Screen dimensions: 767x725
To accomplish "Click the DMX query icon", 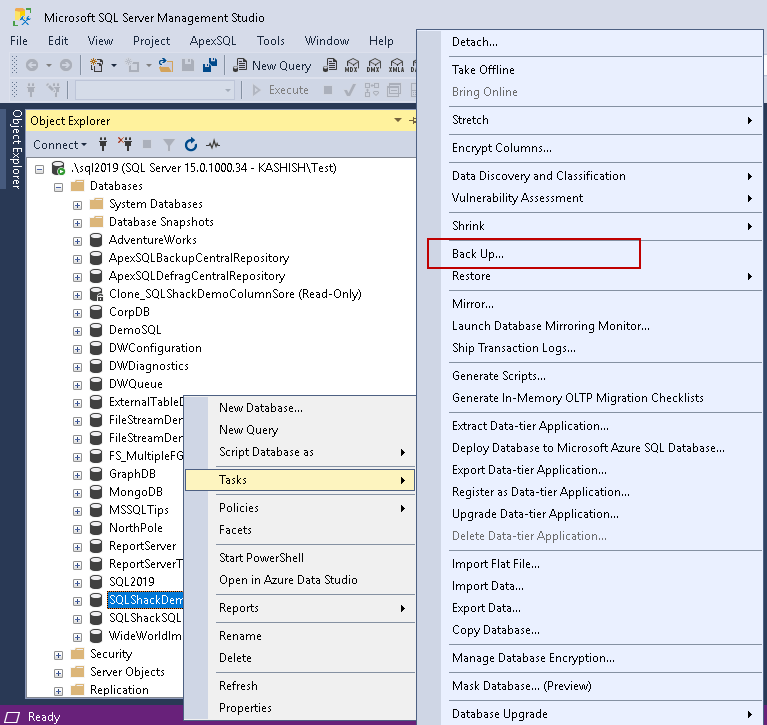I will [374, 66].
